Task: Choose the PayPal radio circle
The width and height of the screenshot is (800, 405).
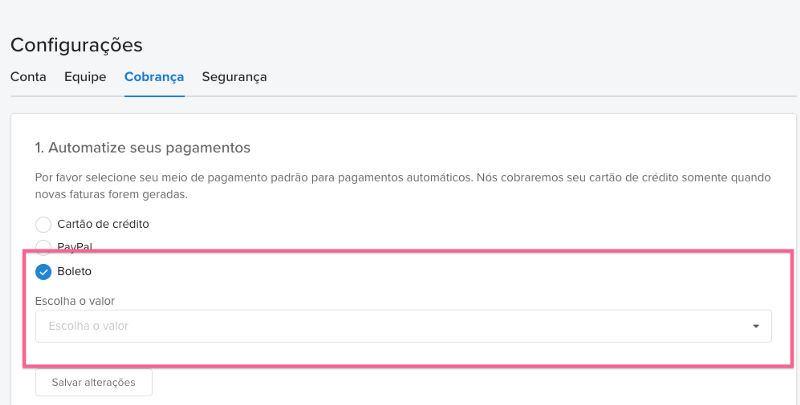Action: click(43, 247)
